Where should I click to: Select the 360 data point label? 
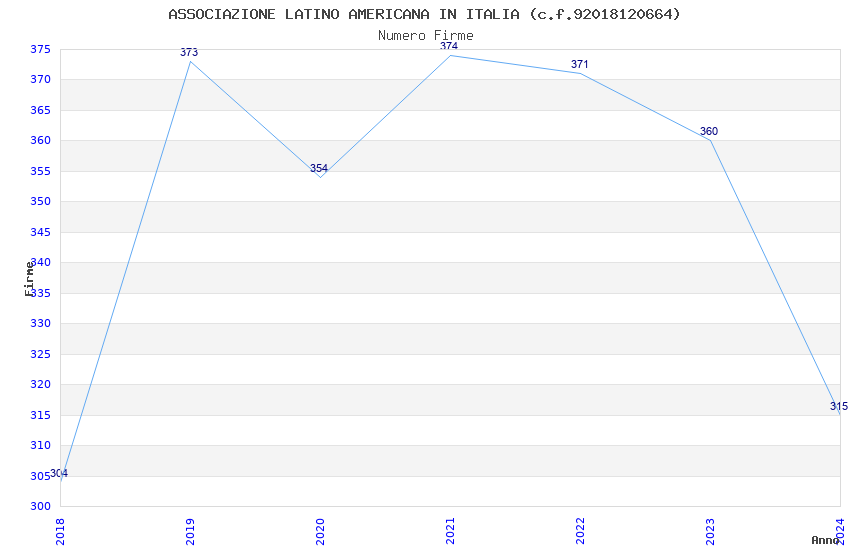pos(709,132)
